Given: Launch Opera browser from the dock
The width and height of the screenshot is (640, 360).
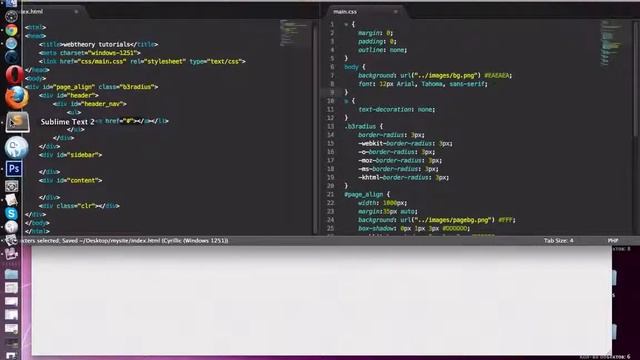Looking at the screenshot, I should (15, 76).
